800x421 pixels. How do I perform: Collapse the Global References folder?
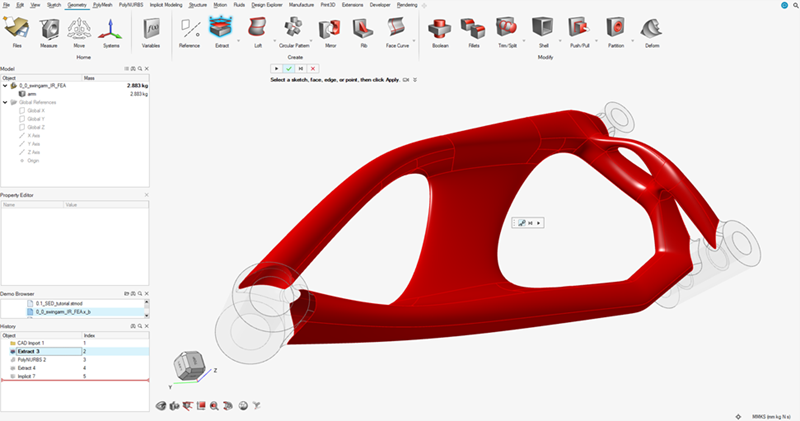coord(5,101)
